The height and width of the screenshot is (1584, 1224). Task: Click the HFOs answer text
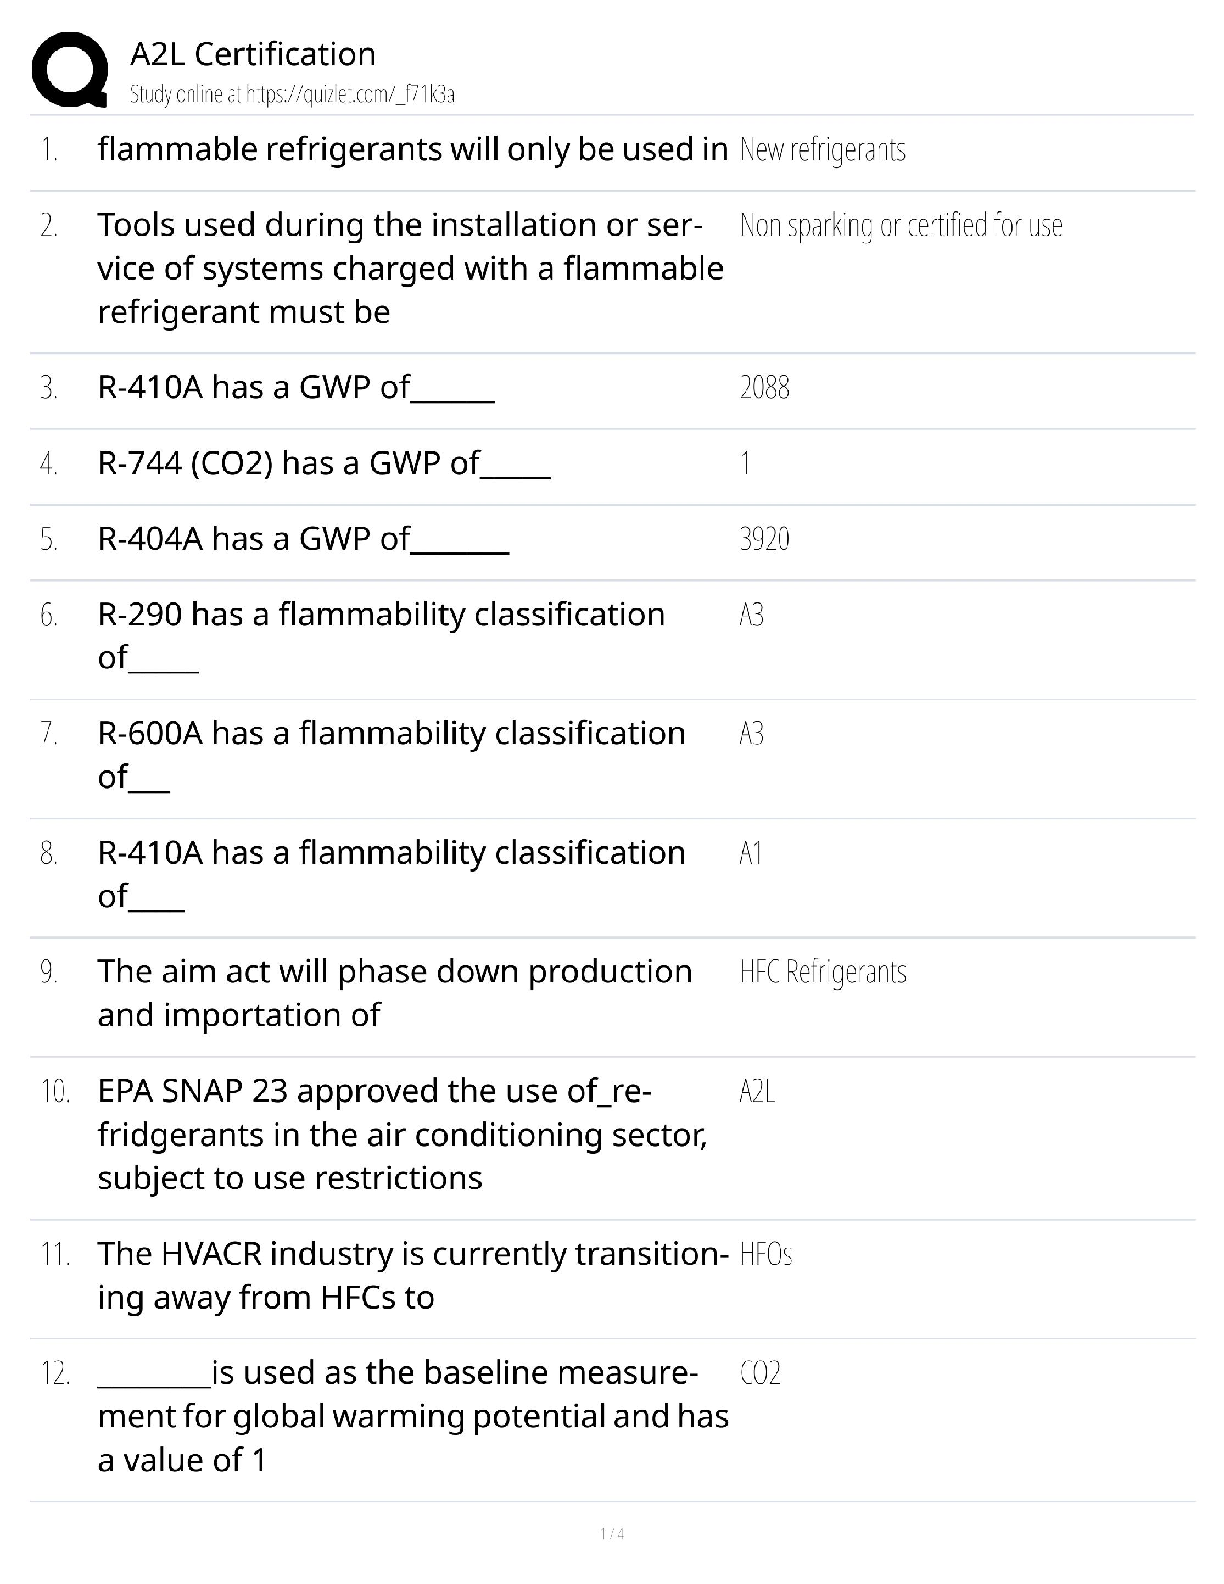765,1254
